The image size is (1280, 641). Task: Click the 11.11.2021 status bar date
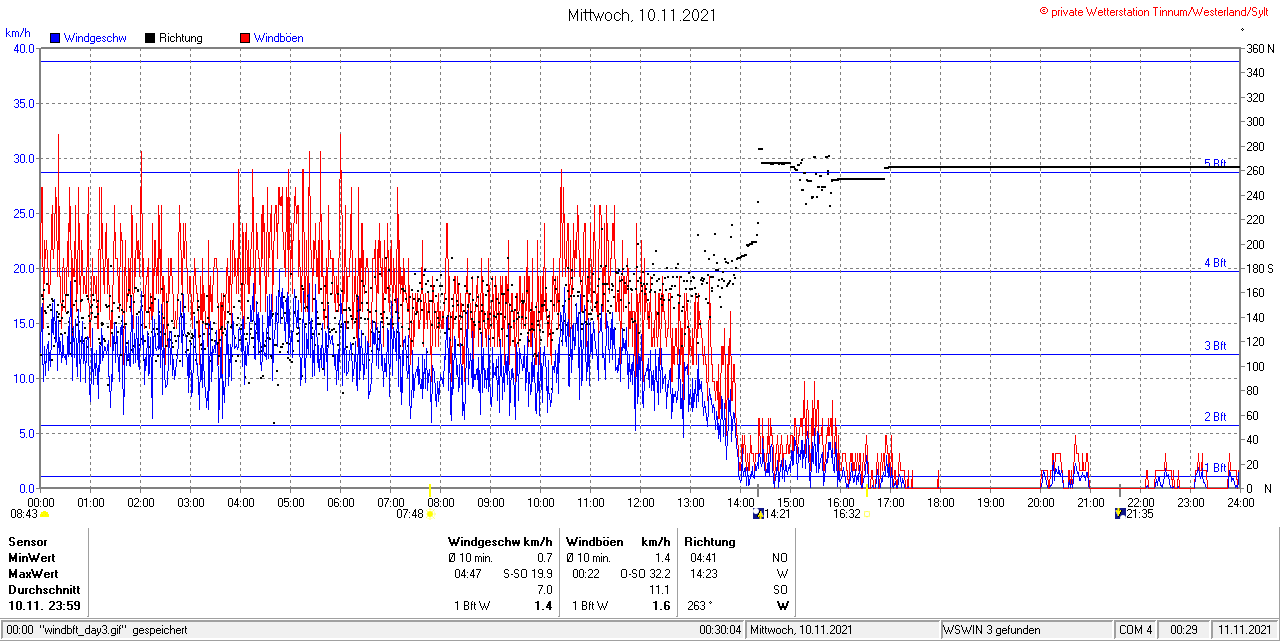click(1244, 630)
